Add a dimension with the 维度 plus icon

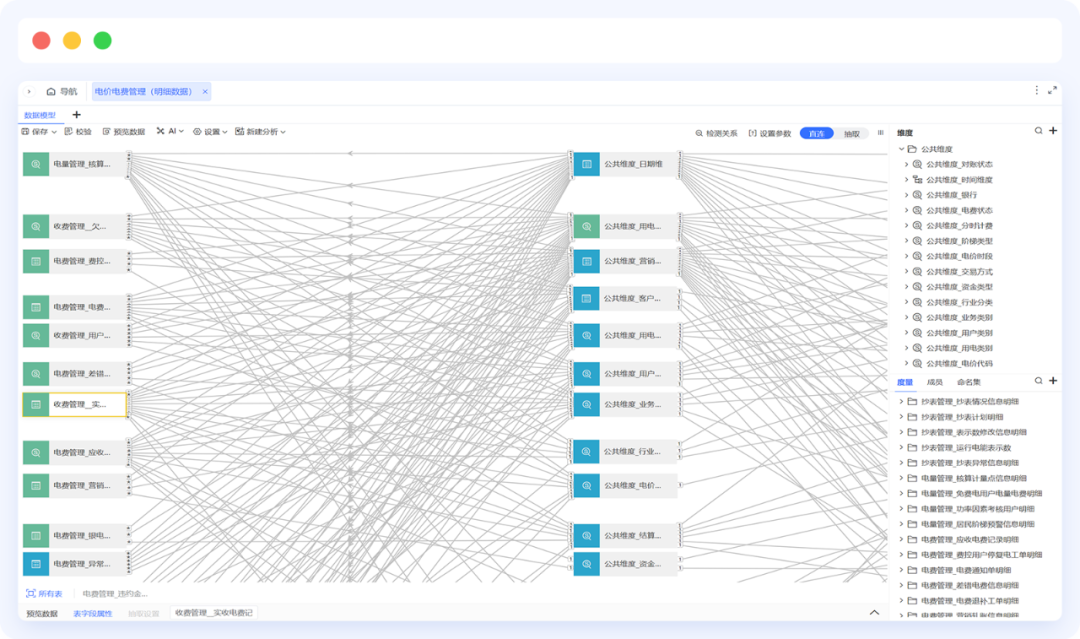tap(1053, 131)
